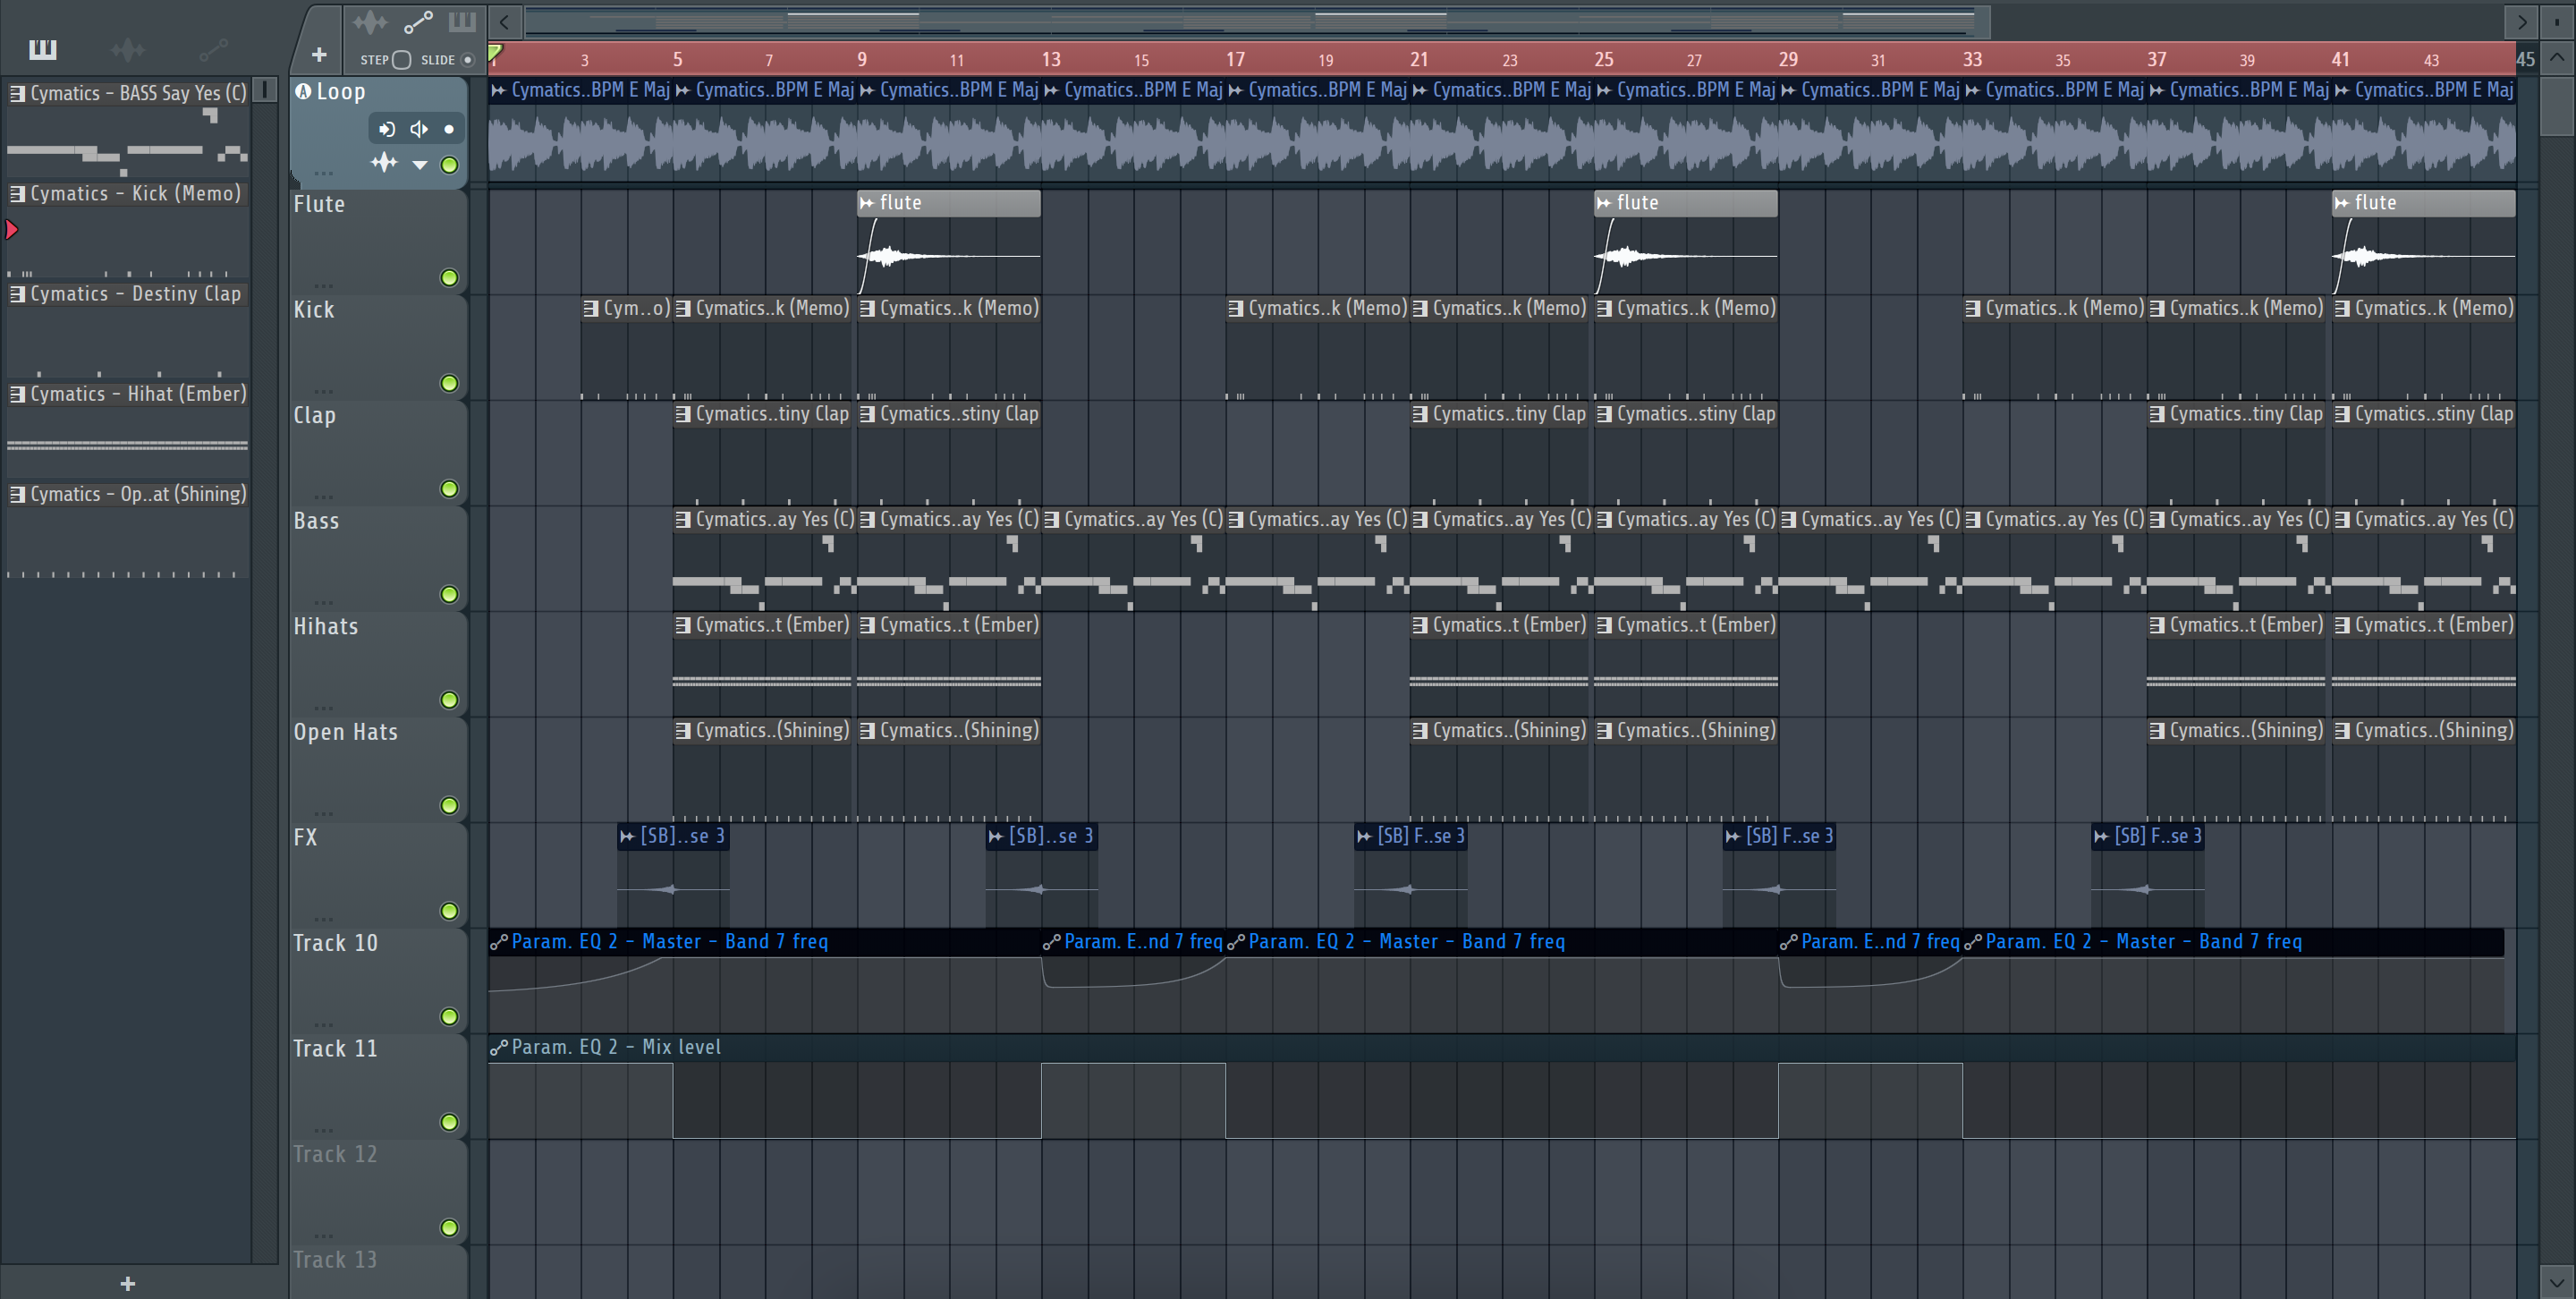Open piano icon of first Hihat (Ember) clip
Viewport: 2576px width, 1299px height.
pos(683,625)
